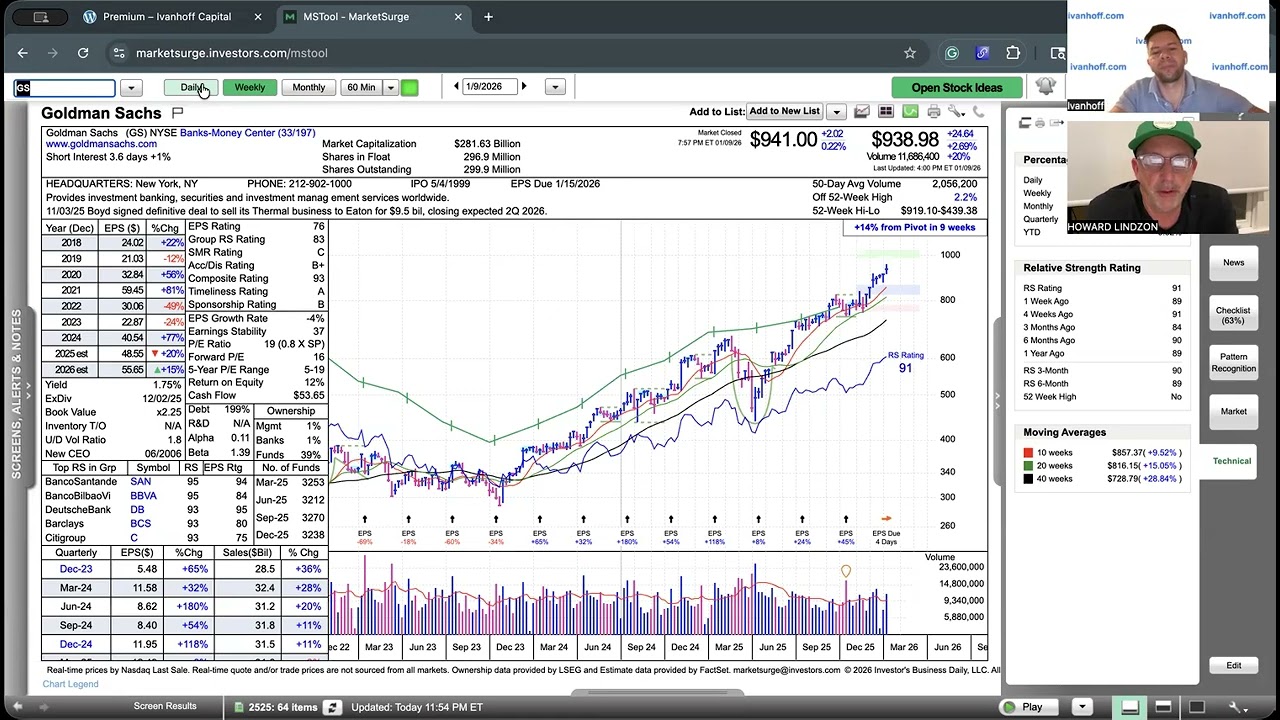Flag Goldman Sachs using the flag icon

click(x=178, y=113)
